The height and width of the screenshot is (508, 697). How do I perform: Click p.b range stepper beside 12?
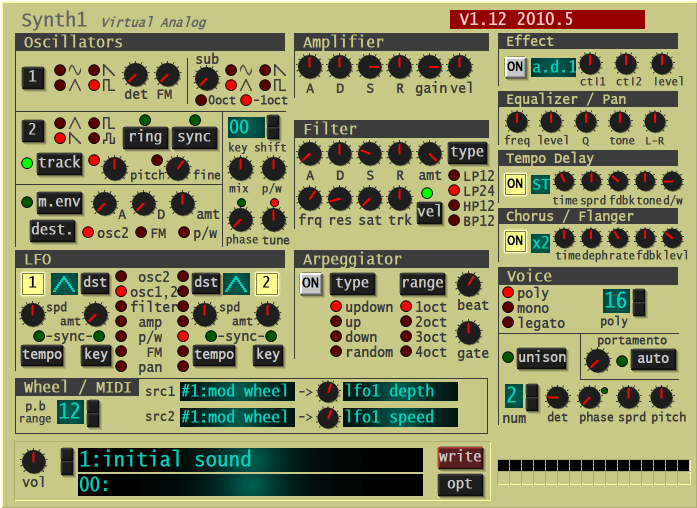(93, 413)
